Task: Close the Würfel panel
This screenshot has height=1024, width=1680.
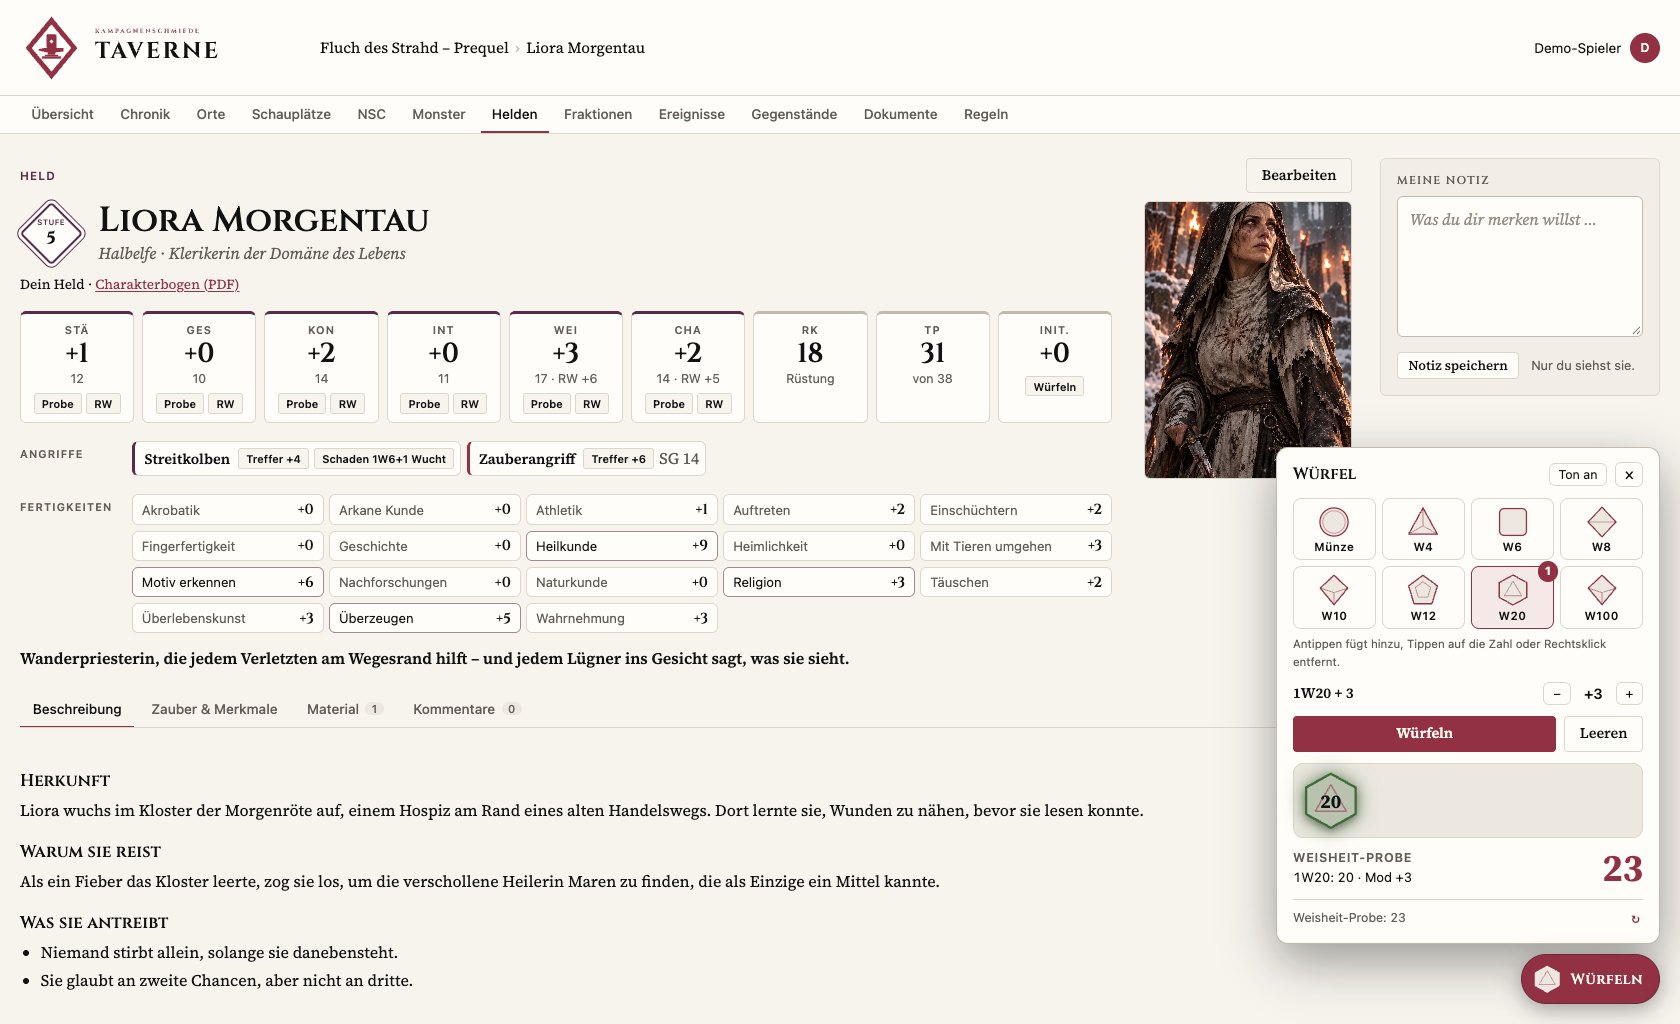Action: pos(1629,475)
